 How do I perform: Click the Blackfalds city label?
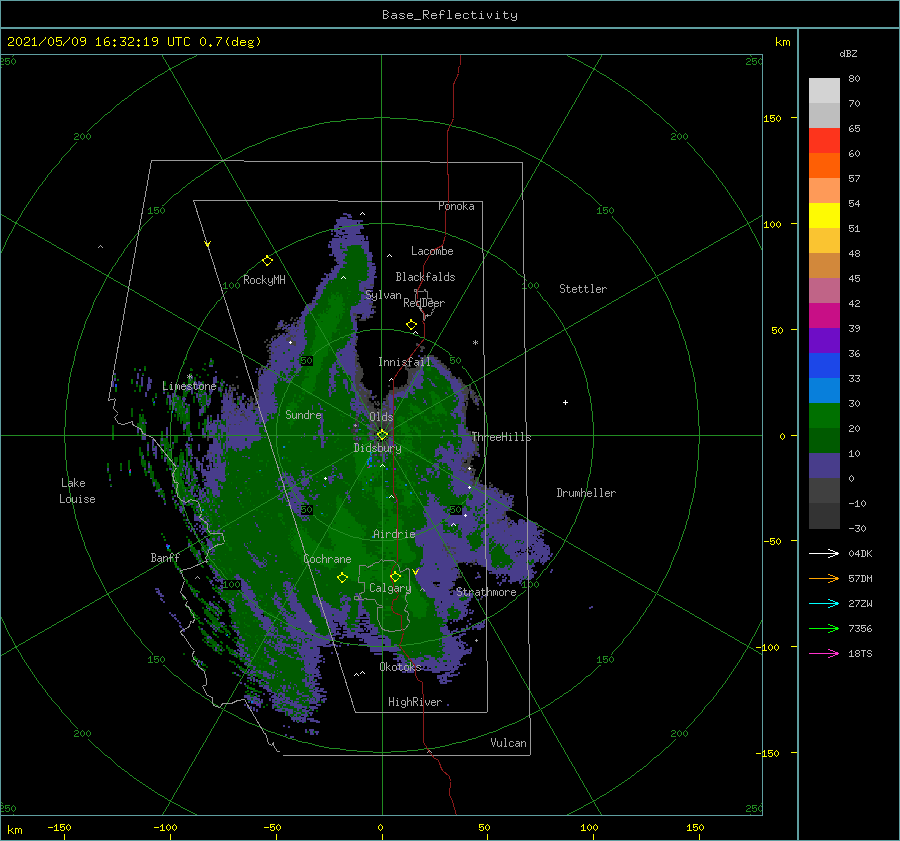[x=425, y=277]
